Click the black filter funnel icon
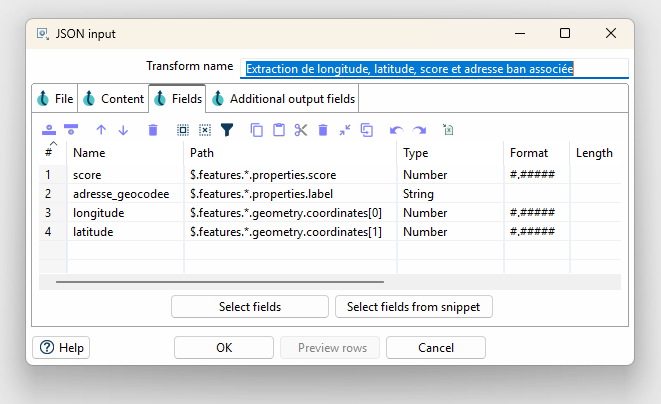The width and height of the screenshot is (661, 404). pos(227,130)
